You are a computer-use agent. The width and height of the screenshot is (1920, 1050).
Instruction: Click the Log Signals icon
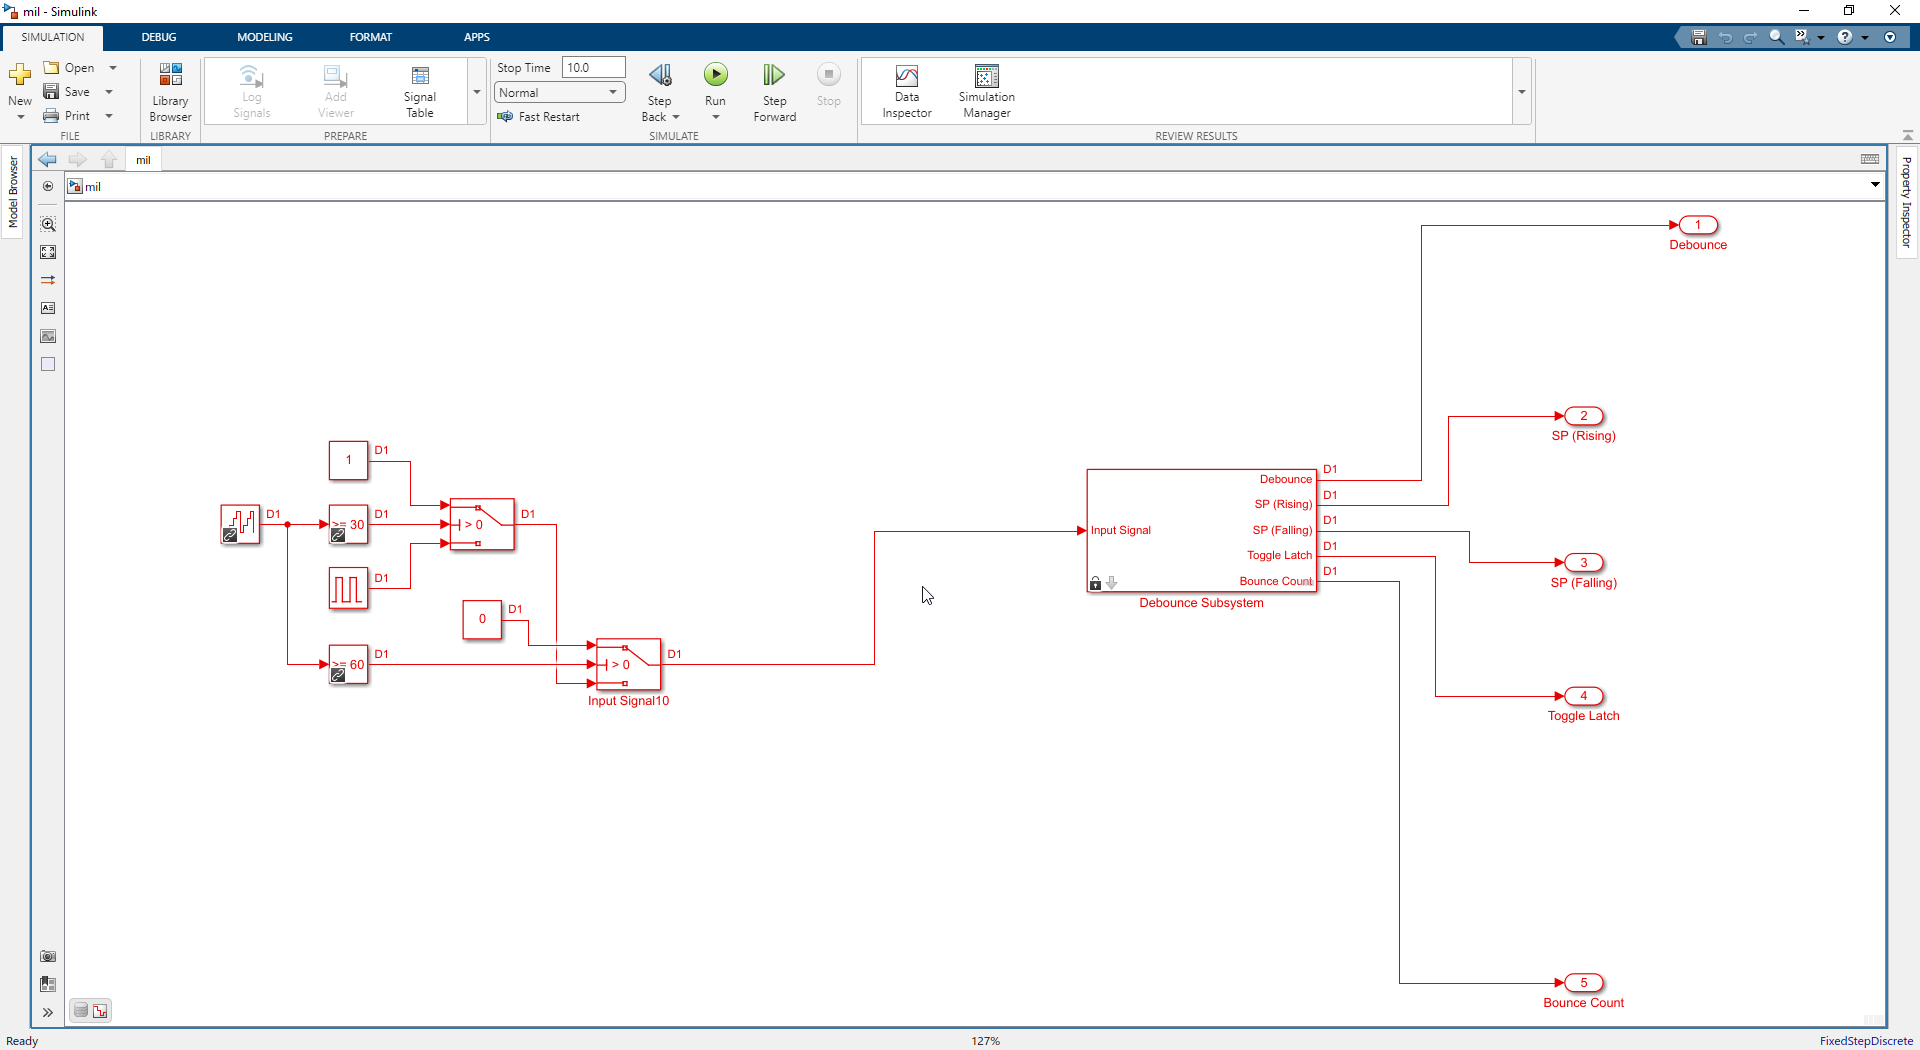point(251,77)
